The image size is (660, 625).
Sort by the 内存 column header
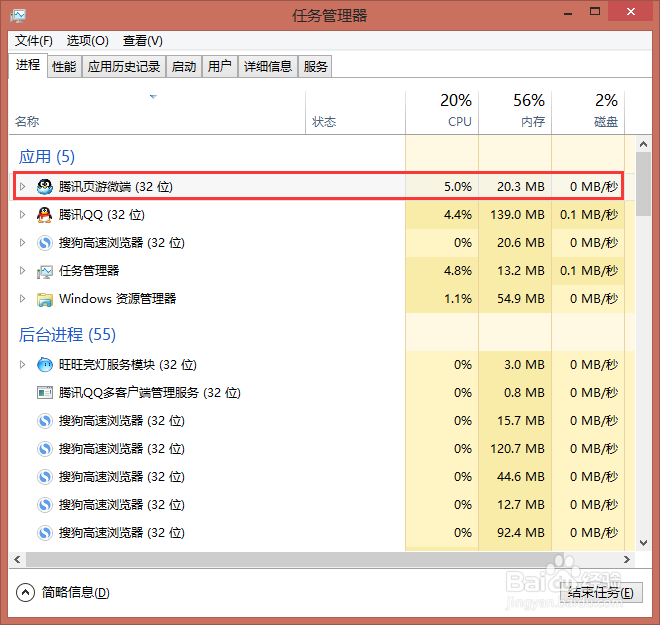(515, 113)
